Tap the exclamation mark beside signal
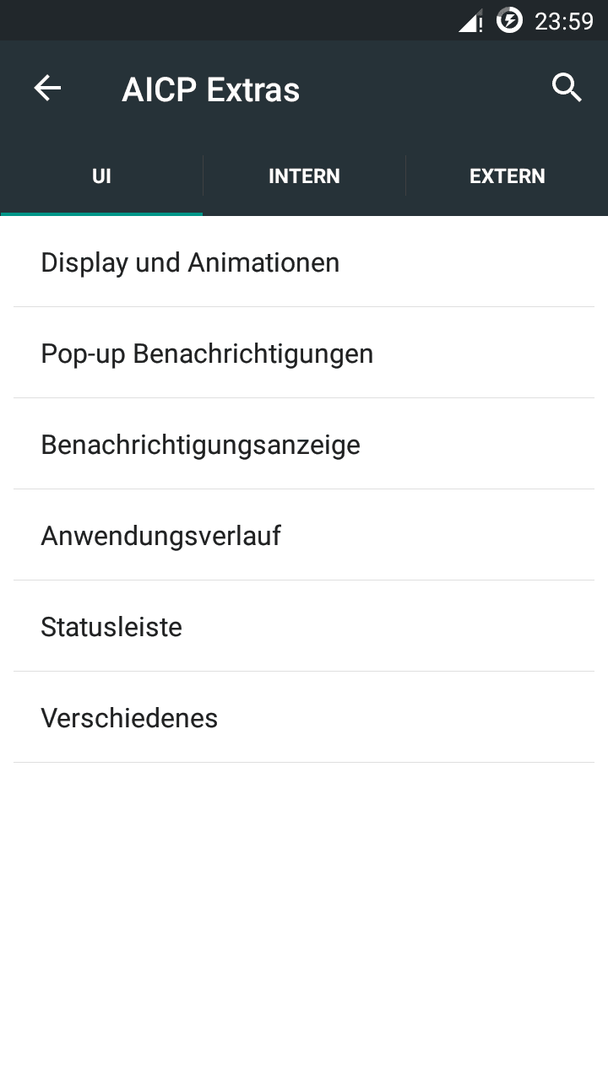Screen dimensions: 608x1080 [480, 24]
